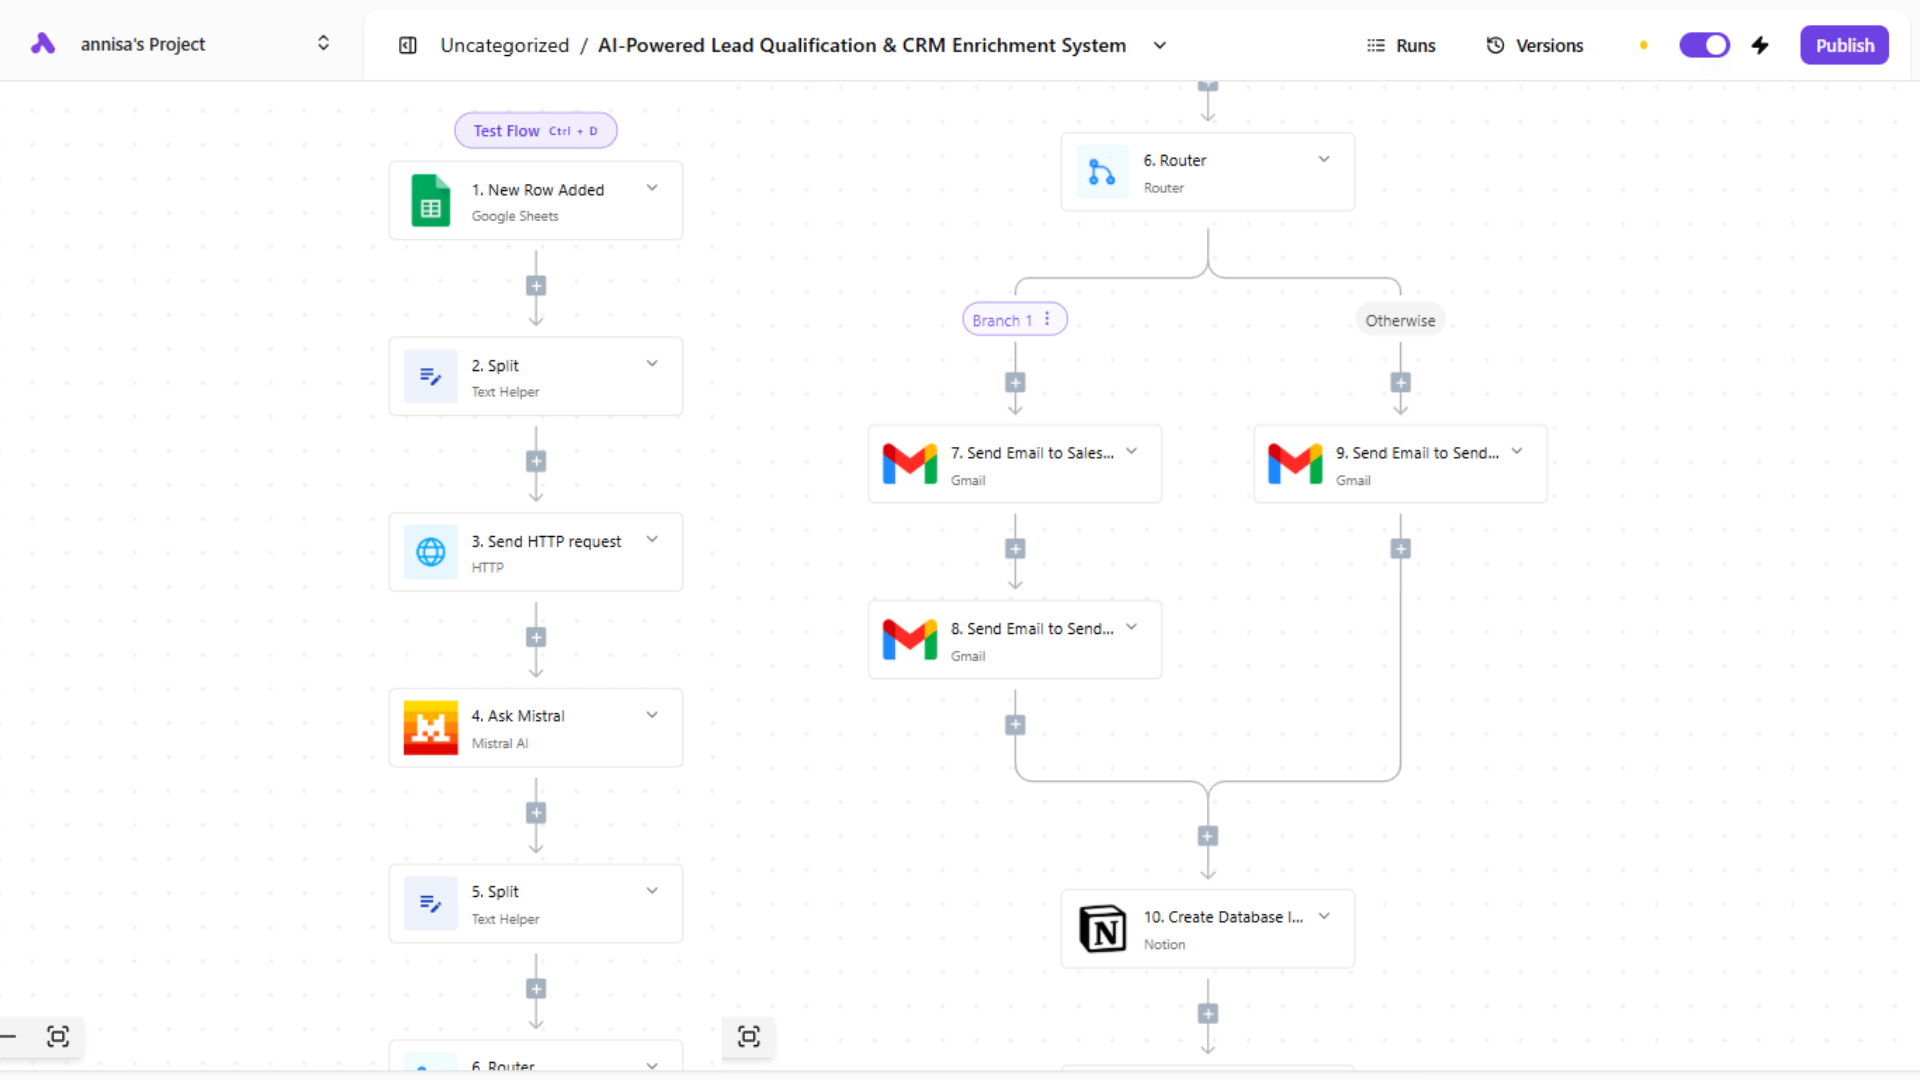Click the Publish button
The height and width of the screenshot is (1080, 1920).
tap(1844, 45)
